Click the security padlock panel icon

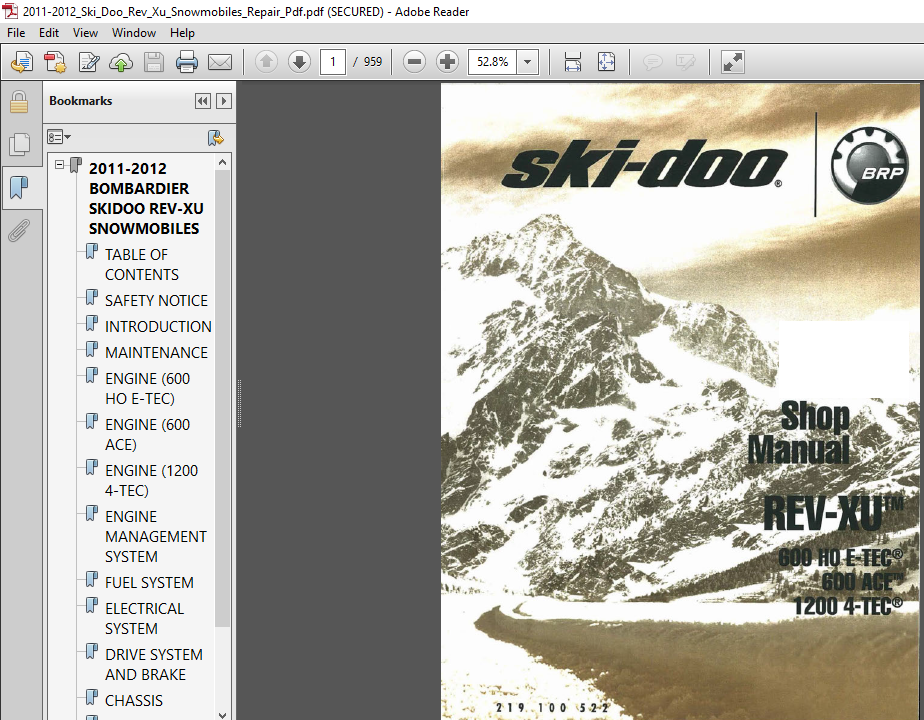pyautogui.click(x=19, y=102)
